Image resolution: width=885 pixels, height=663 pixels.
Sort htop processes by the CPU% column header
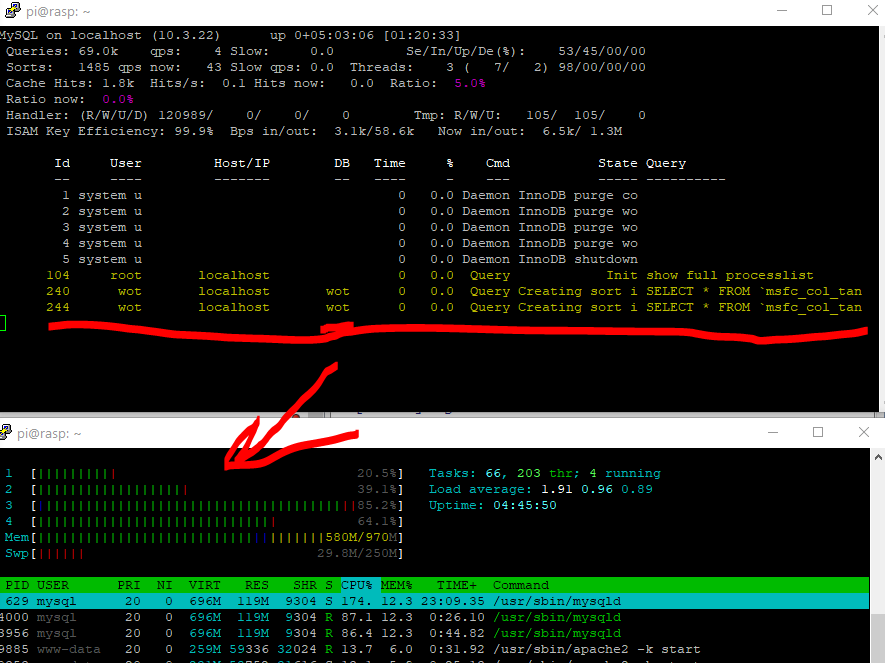[x=356, y=585]
